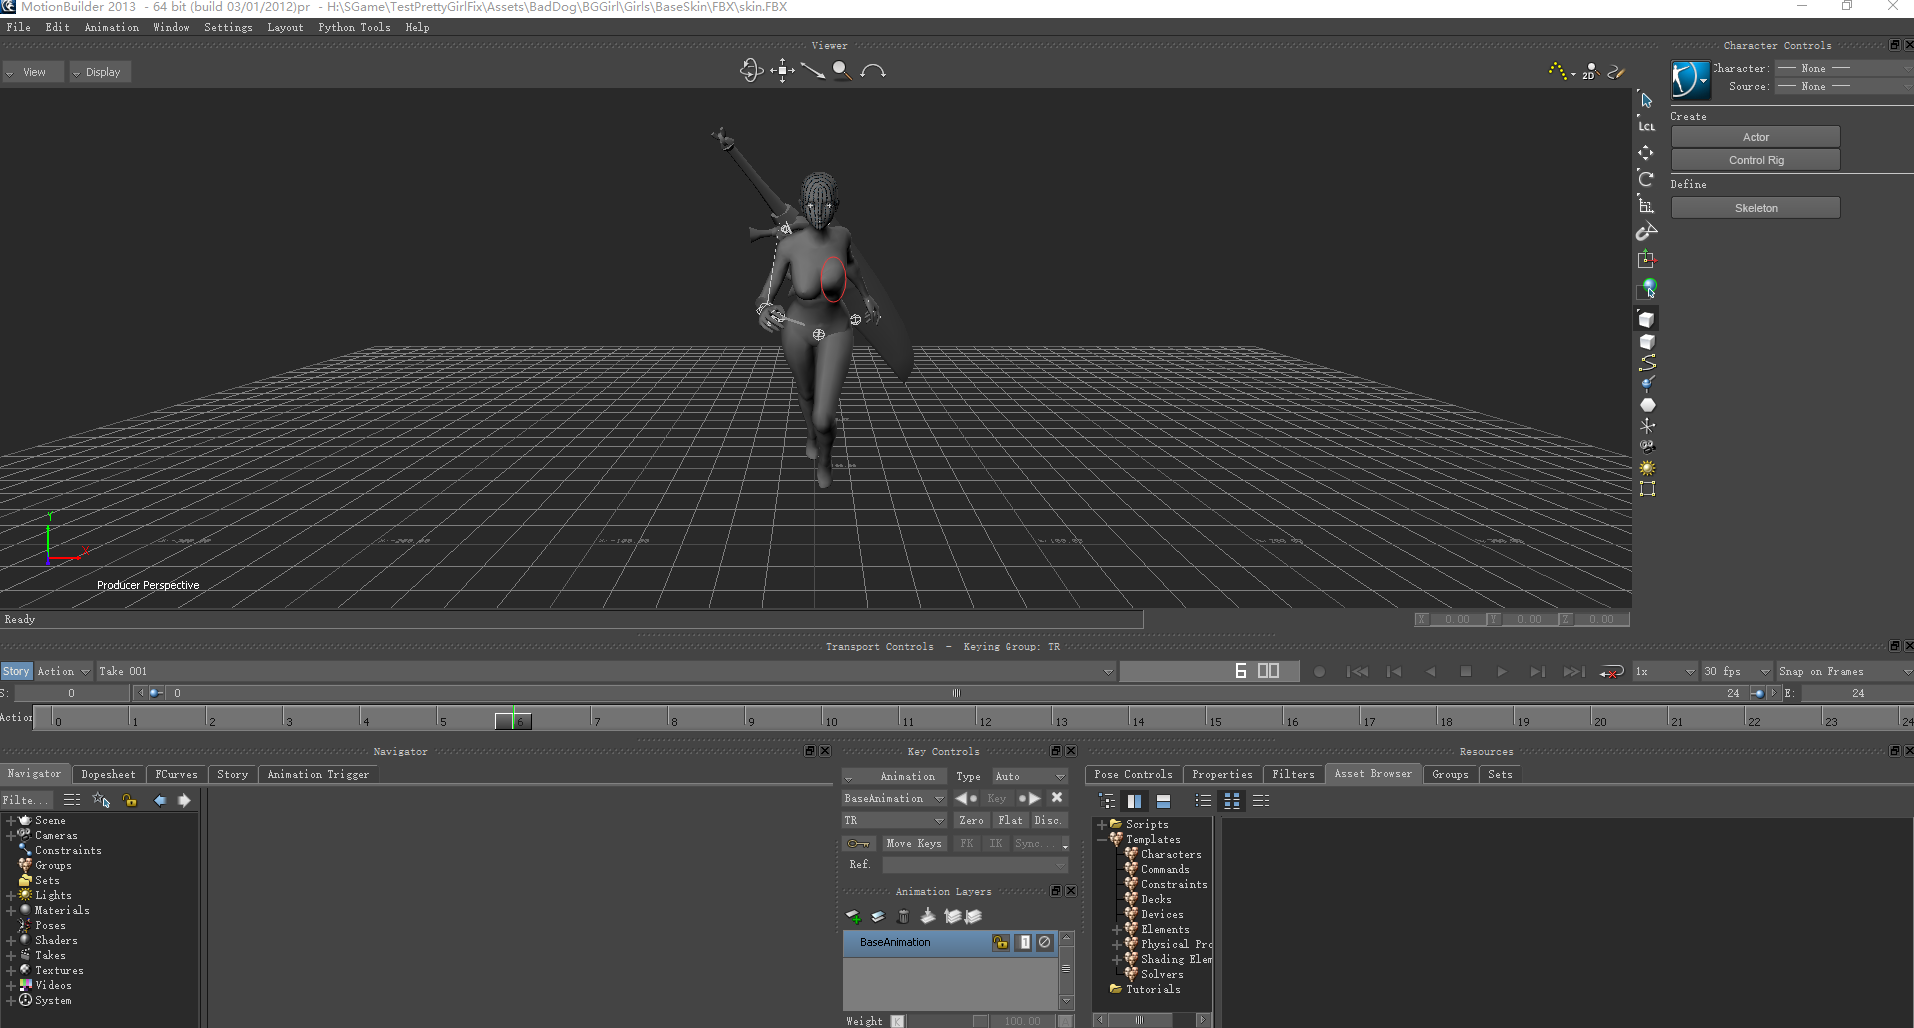
Task: Click the Control Rig button
Action: [1755, 160]
